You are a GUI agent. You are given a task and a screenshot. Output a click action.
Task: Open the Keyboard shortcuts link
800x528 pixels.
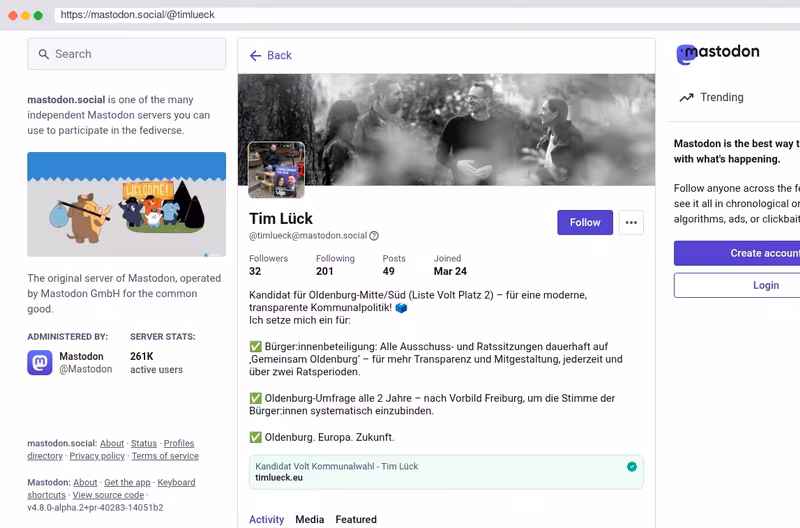(176, 483)
